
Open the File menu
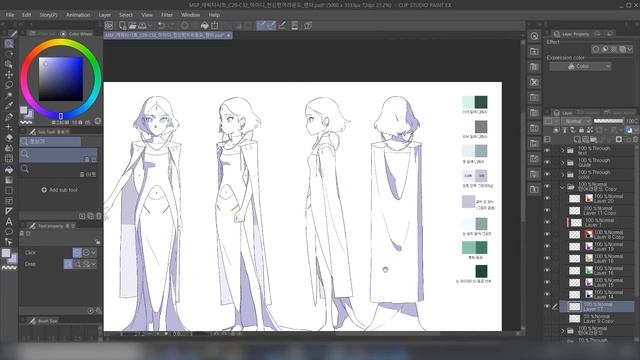pyautogui.click(x=10, y=15)
